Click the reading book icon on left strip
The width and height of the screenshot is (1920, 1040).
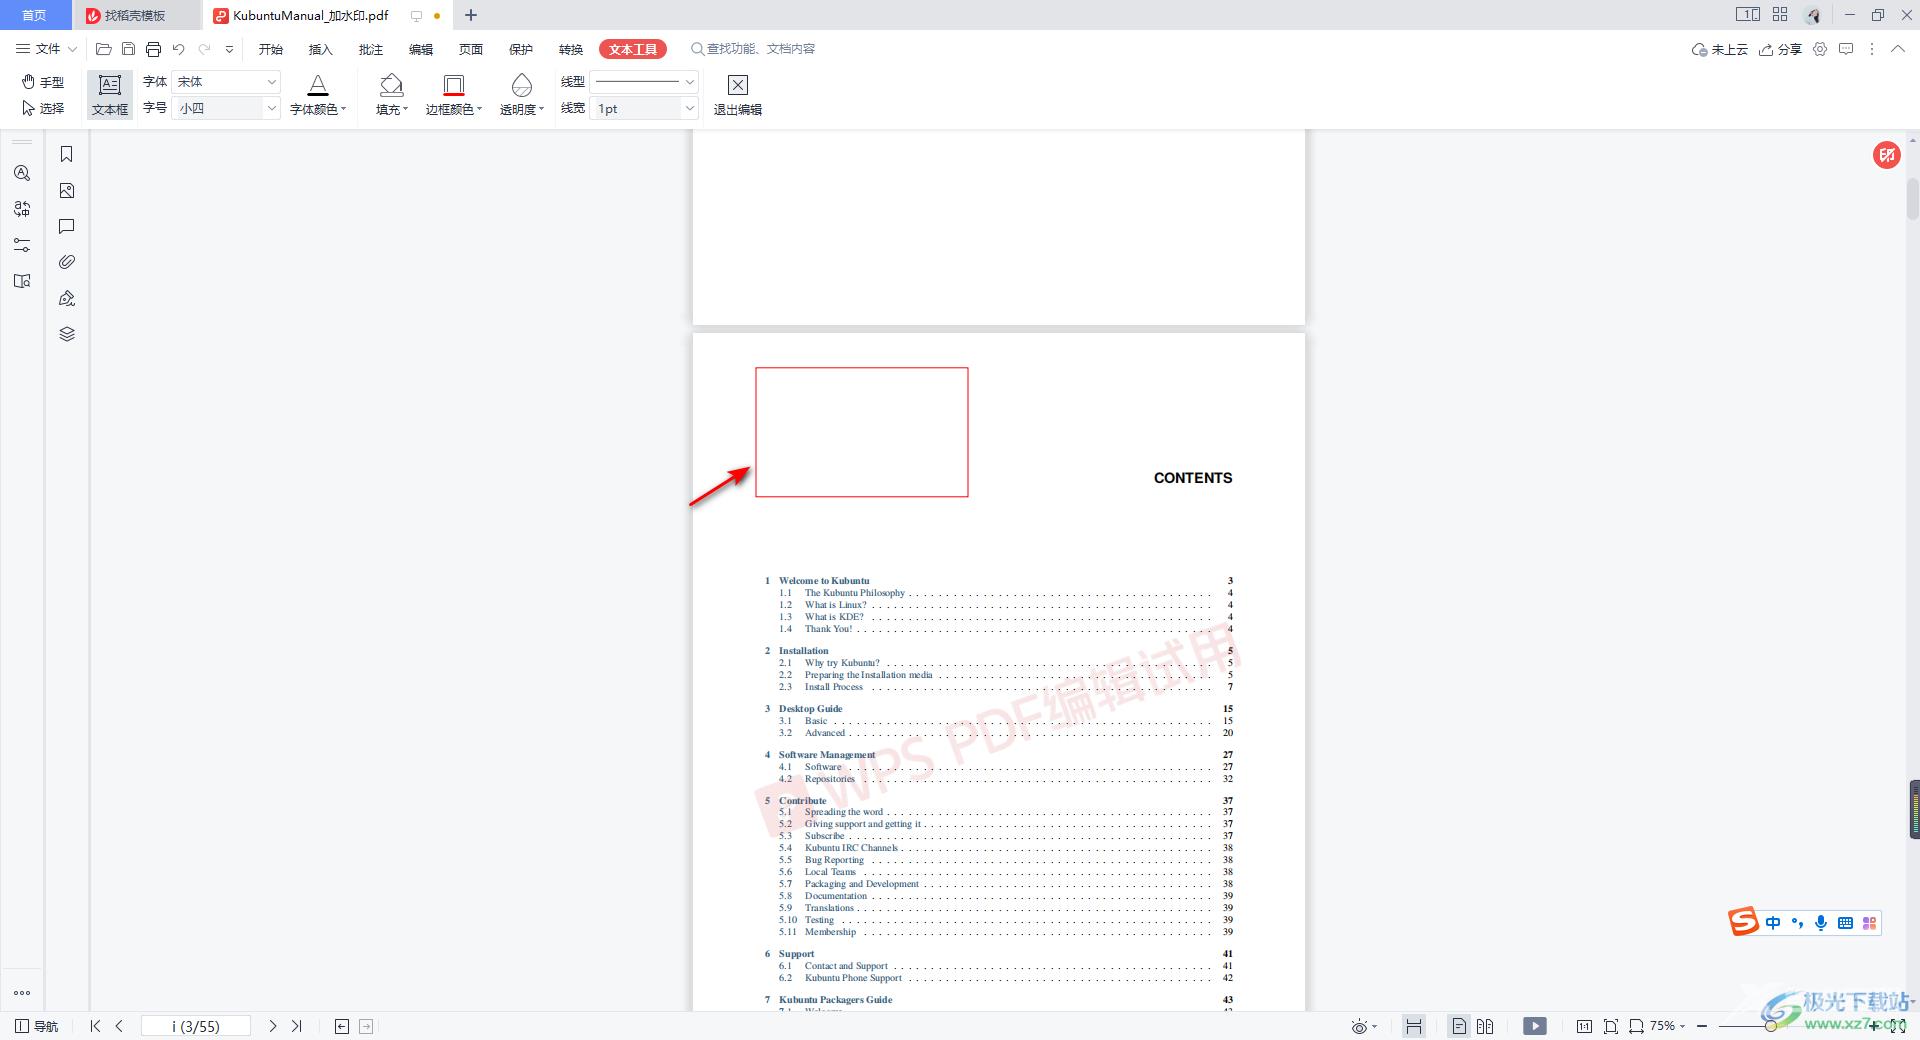point(22,281)
